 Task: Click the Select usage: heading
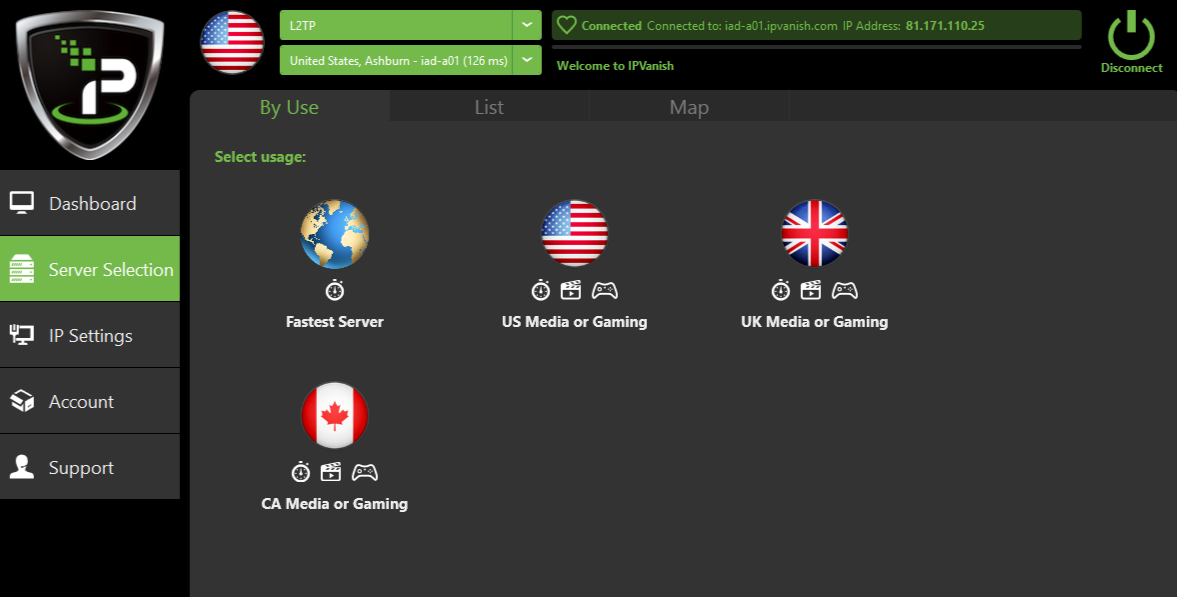pyautogui.click(x=260, y=156)
